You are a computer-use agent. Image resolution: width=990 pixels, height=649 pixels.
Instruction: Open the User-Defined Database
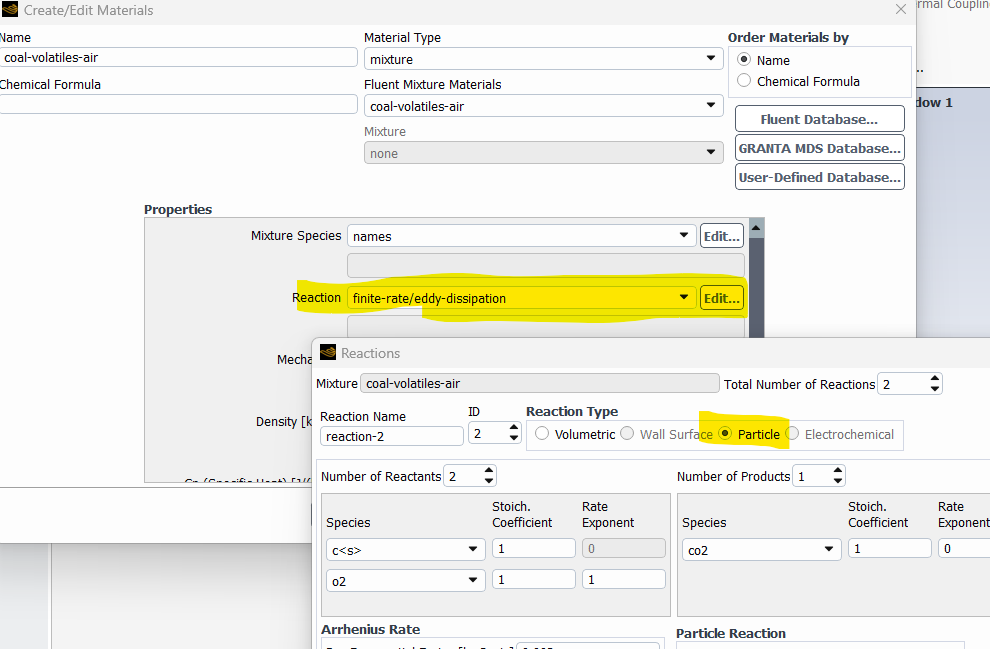pyautogui.click(x=818, y=177)
